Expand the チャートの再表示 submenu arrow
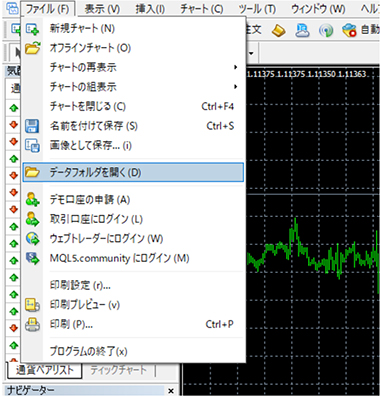Viewport: 380px width, 397px height. 235,67
